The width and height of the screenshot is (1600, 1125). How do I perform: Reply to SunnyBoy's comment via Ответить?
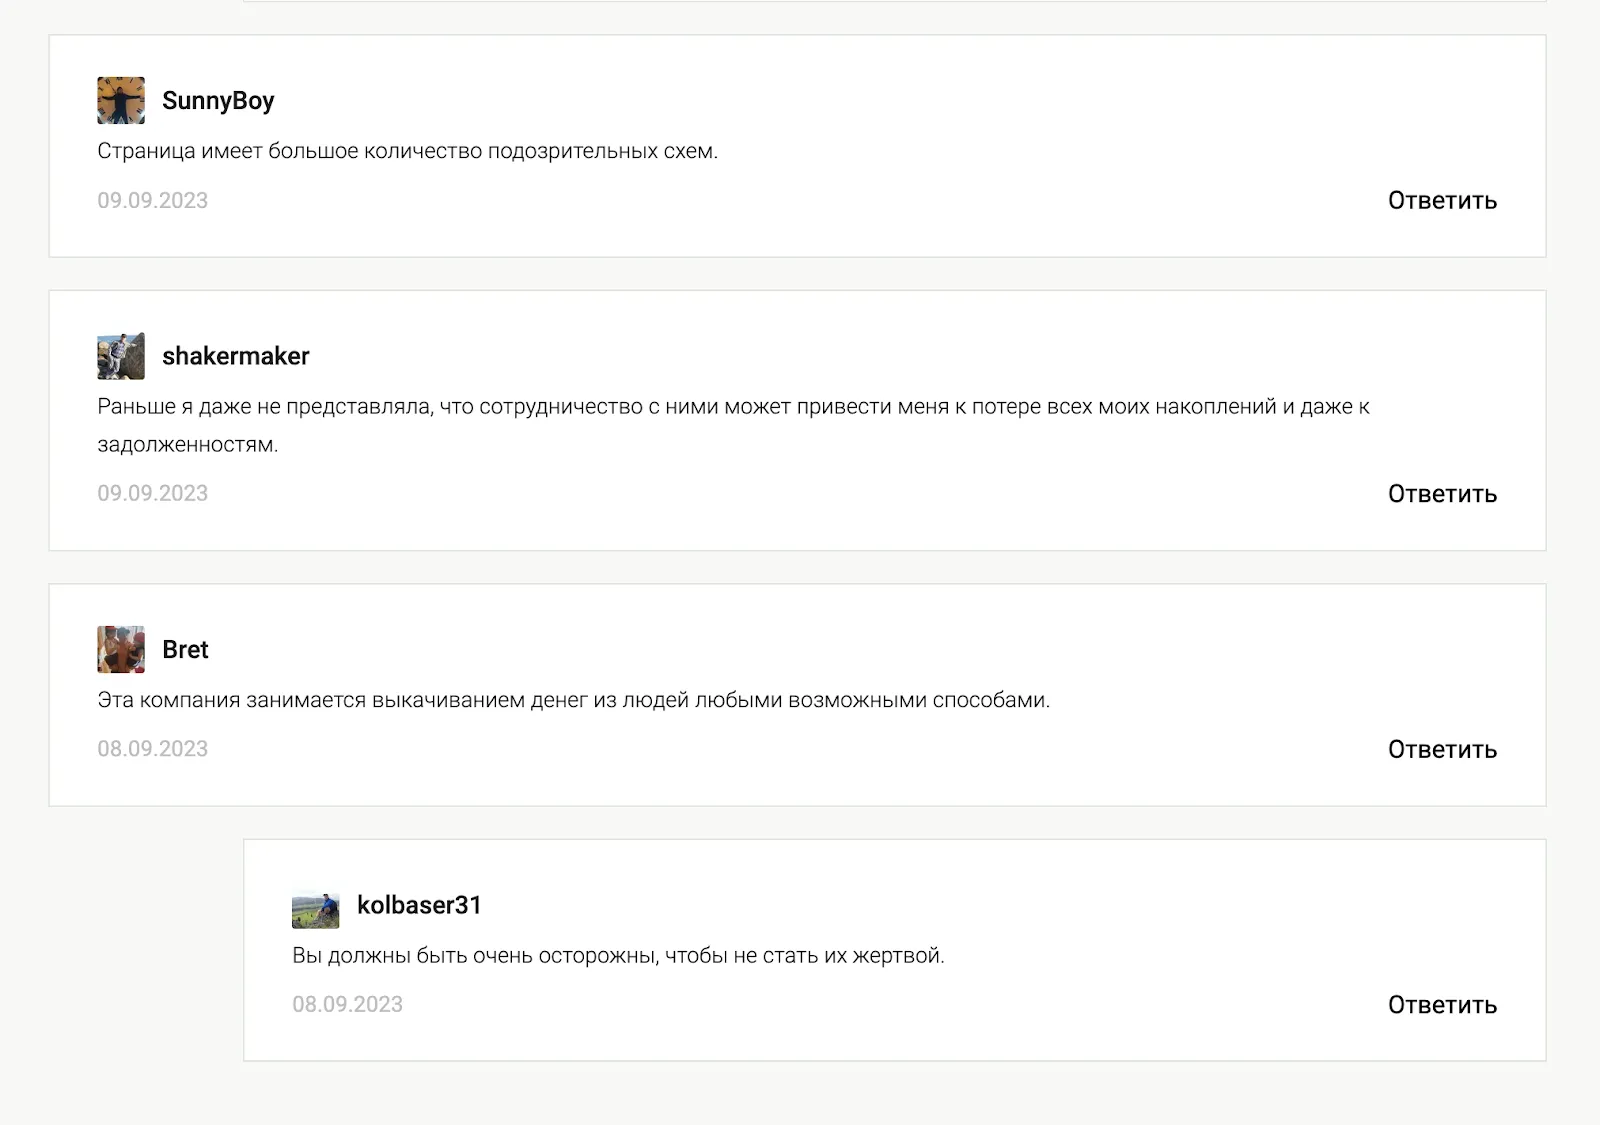coord(1442,201)
